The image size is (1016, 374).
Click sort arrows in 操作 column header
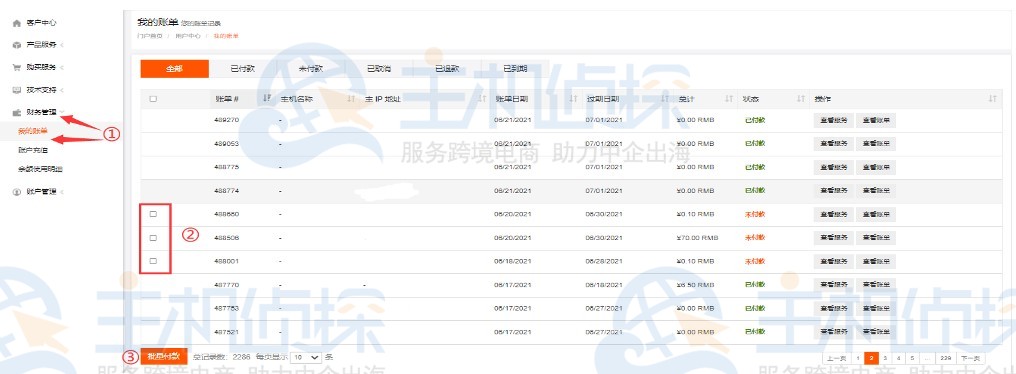[993, 99]
